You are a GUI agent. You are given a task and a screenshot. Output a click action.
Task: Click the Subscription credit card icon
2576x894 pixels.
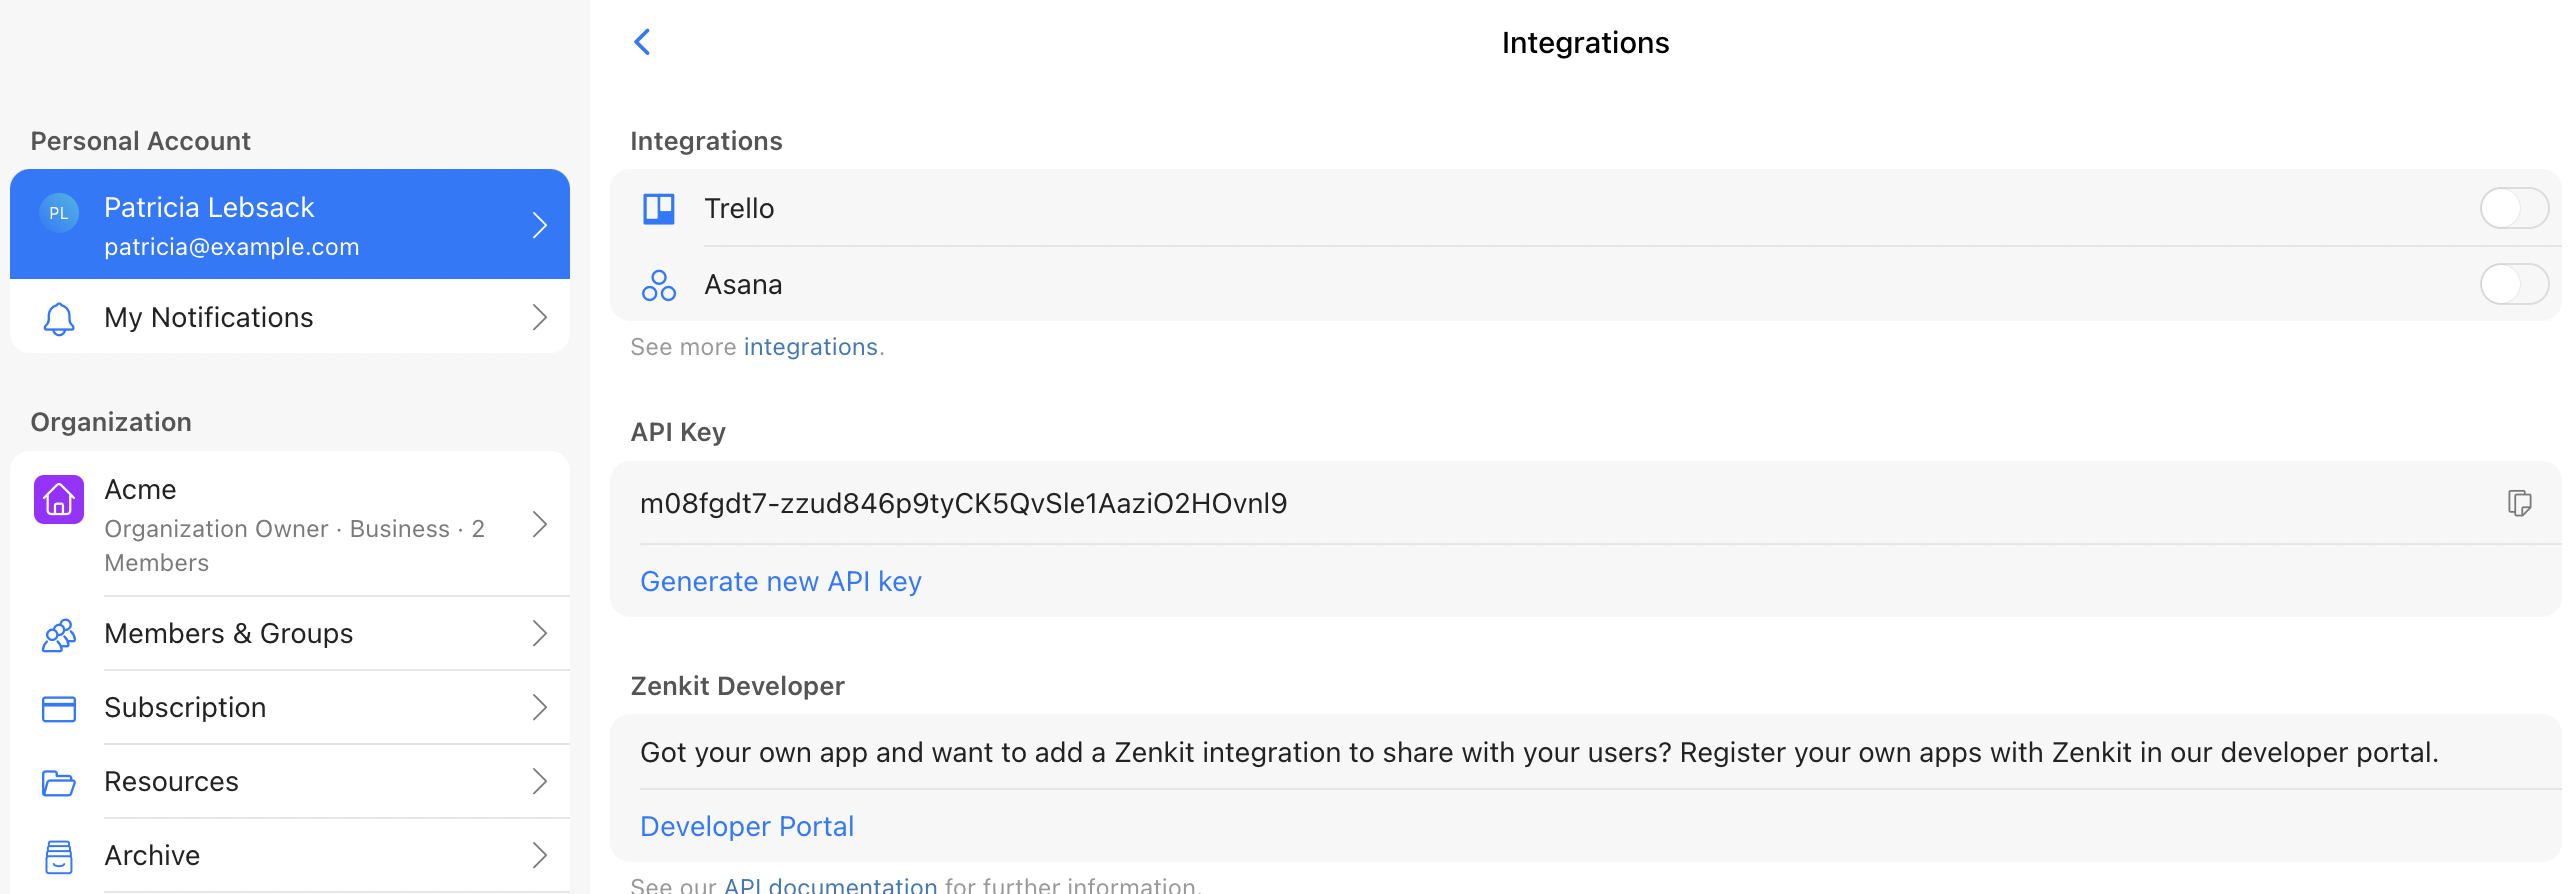[x=59, y=709]
